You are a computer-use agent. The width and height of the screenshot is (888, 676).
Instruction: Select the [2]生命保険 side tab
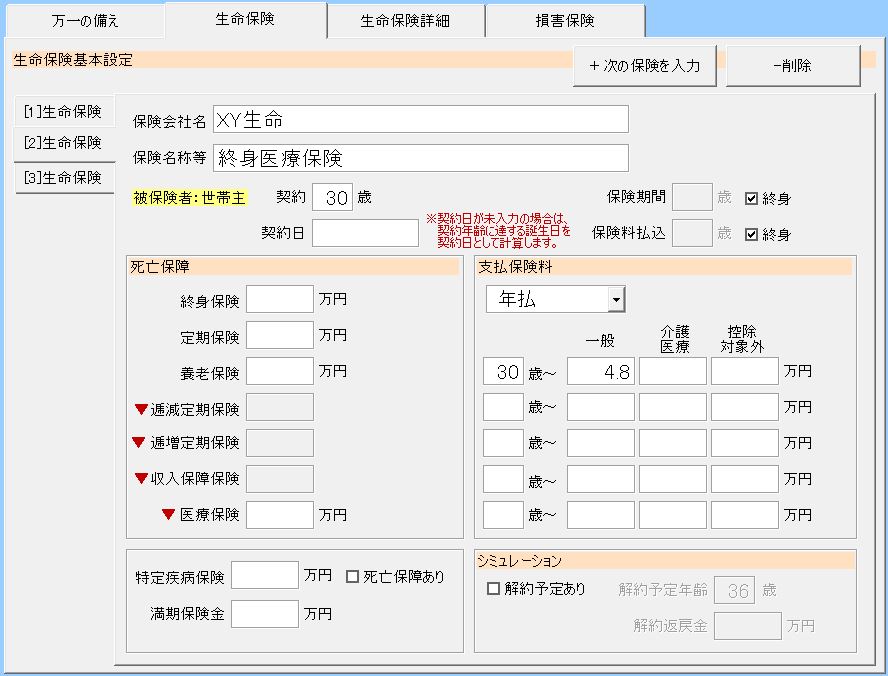[x=62, y=142]
